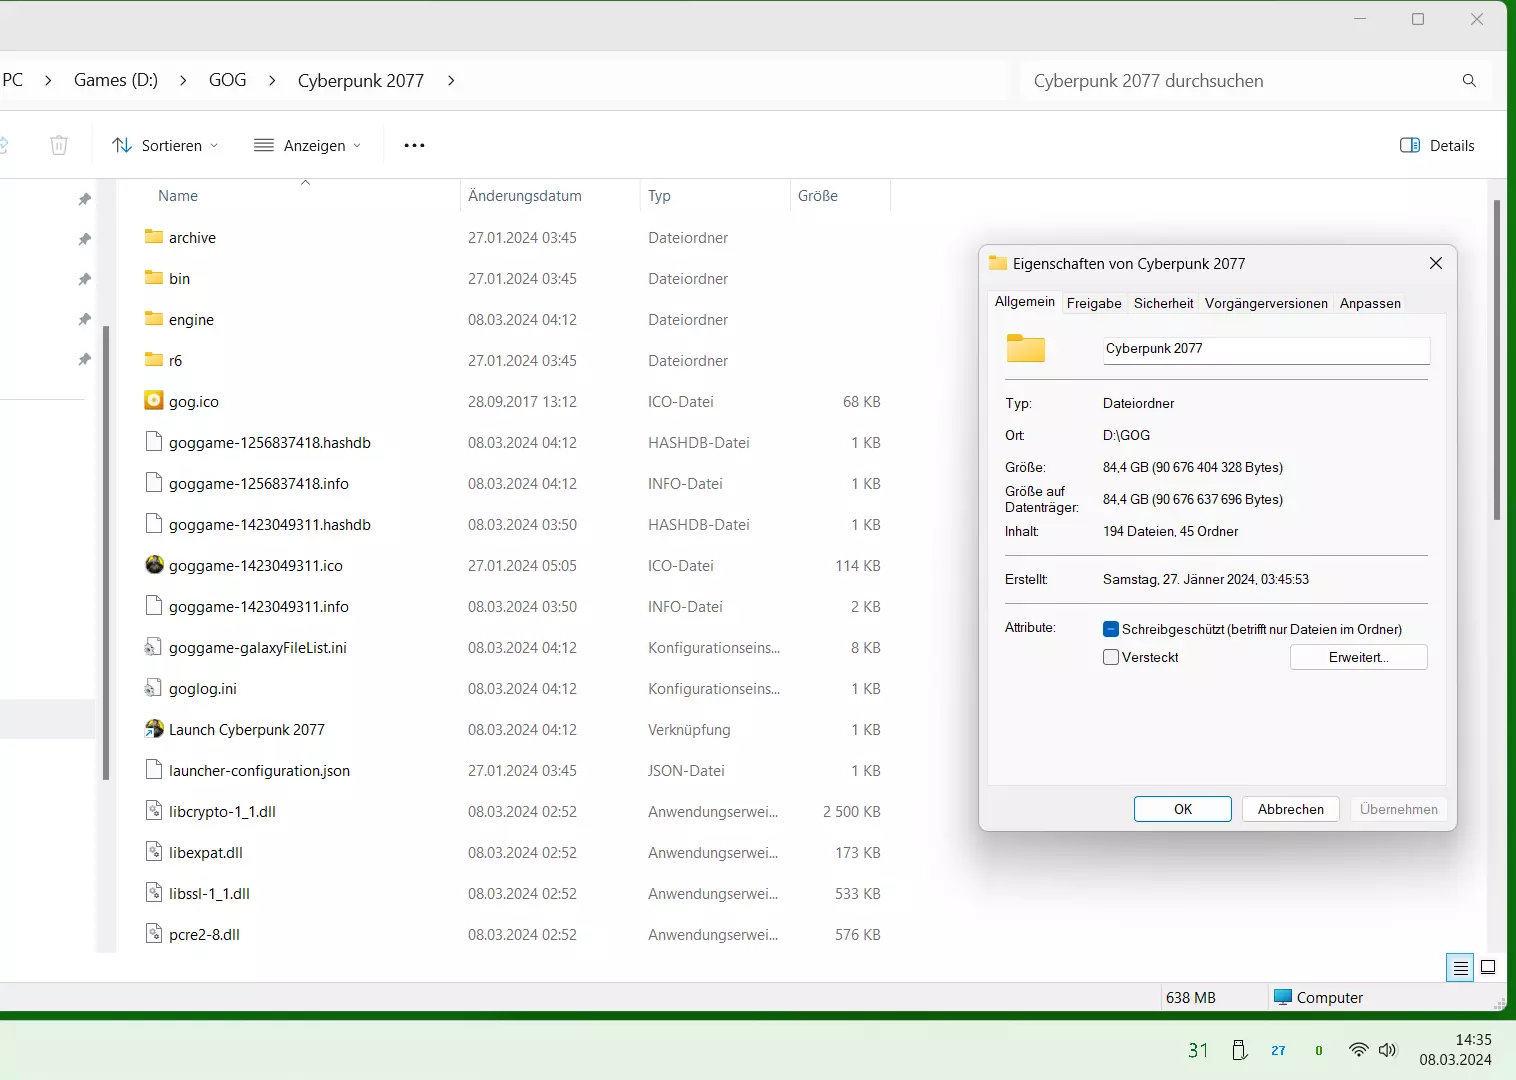
Task: Click the r6 folder icon
Action: coord(153,360)
